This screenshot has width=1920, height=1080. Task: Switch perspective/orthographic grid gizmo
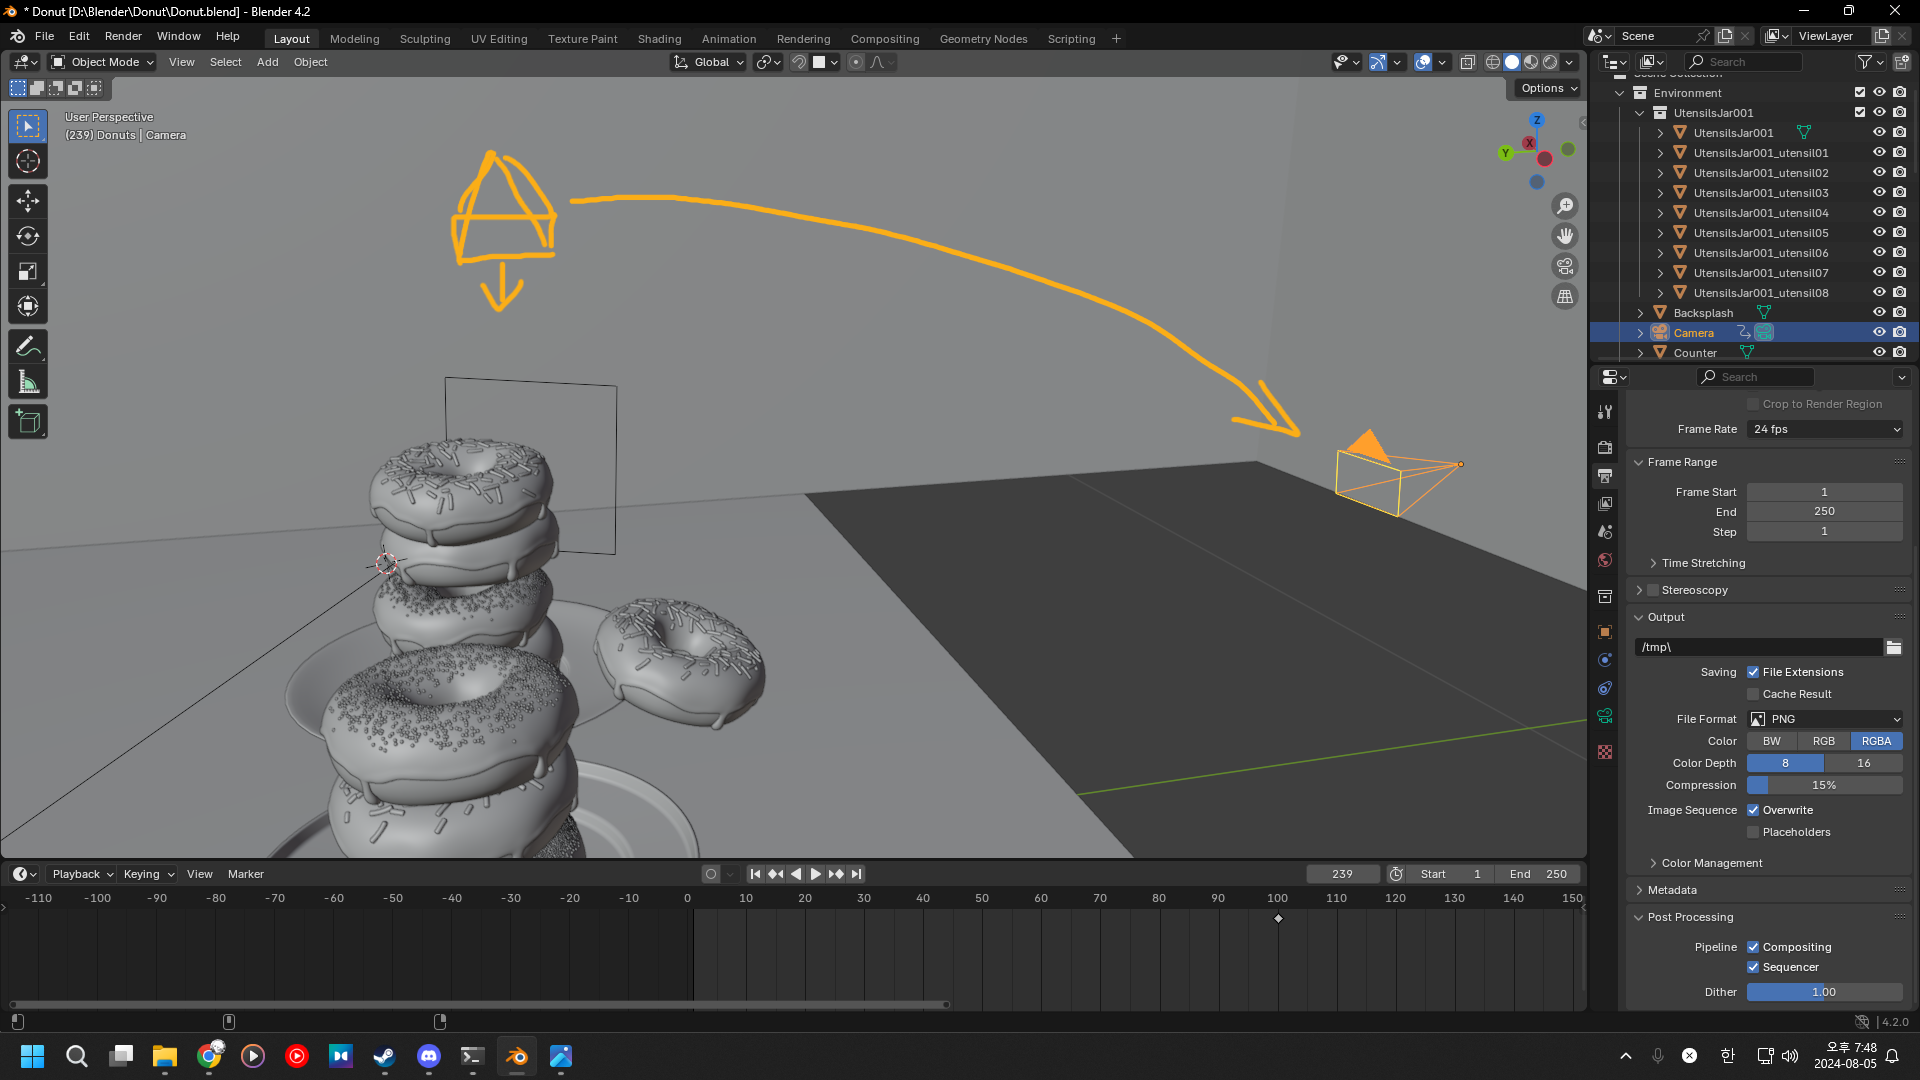point(1565,296)
